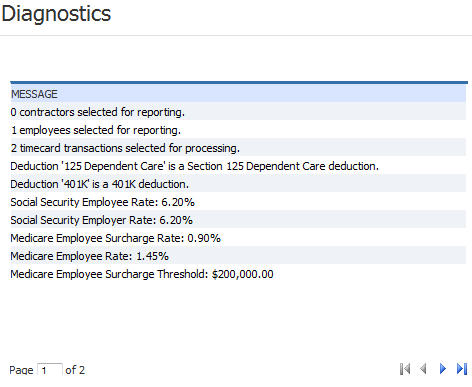Select the Medicare Employee Rate 1.45% row
This screenshot has width=472, height=387.
click(x=238, y=256)
